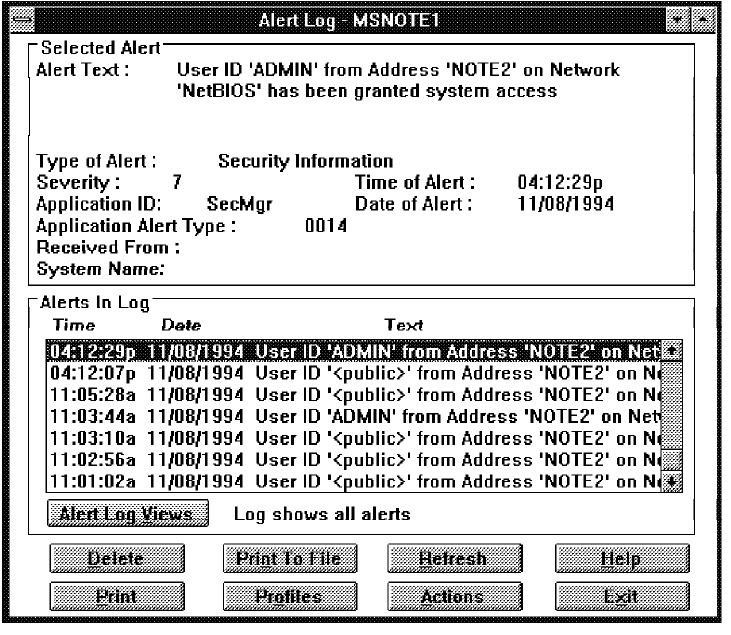Screen dimensions: 731x635
Task: Open the system menu box in title bar
Action: [x=22, y=20]
